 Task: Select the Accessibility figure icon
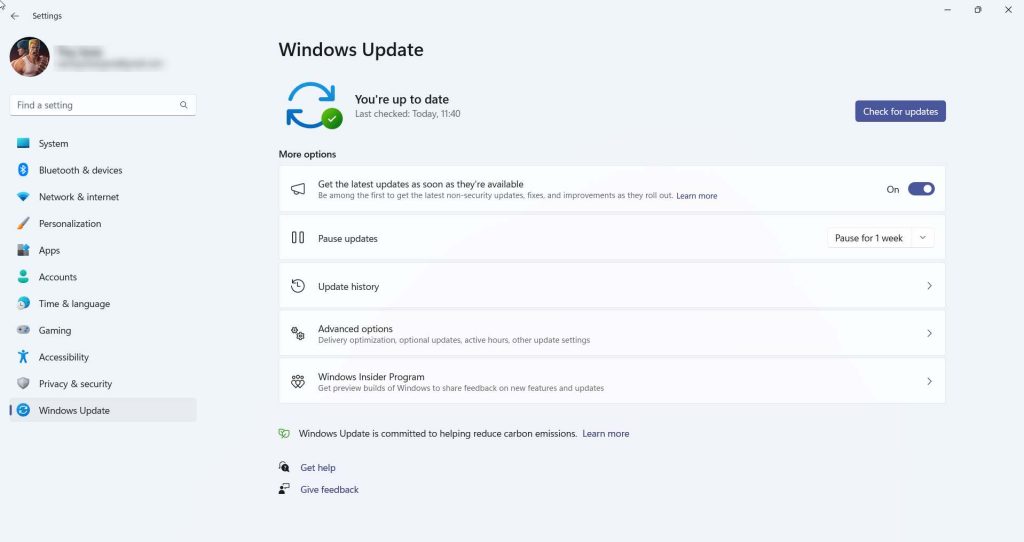coord(23,357)
